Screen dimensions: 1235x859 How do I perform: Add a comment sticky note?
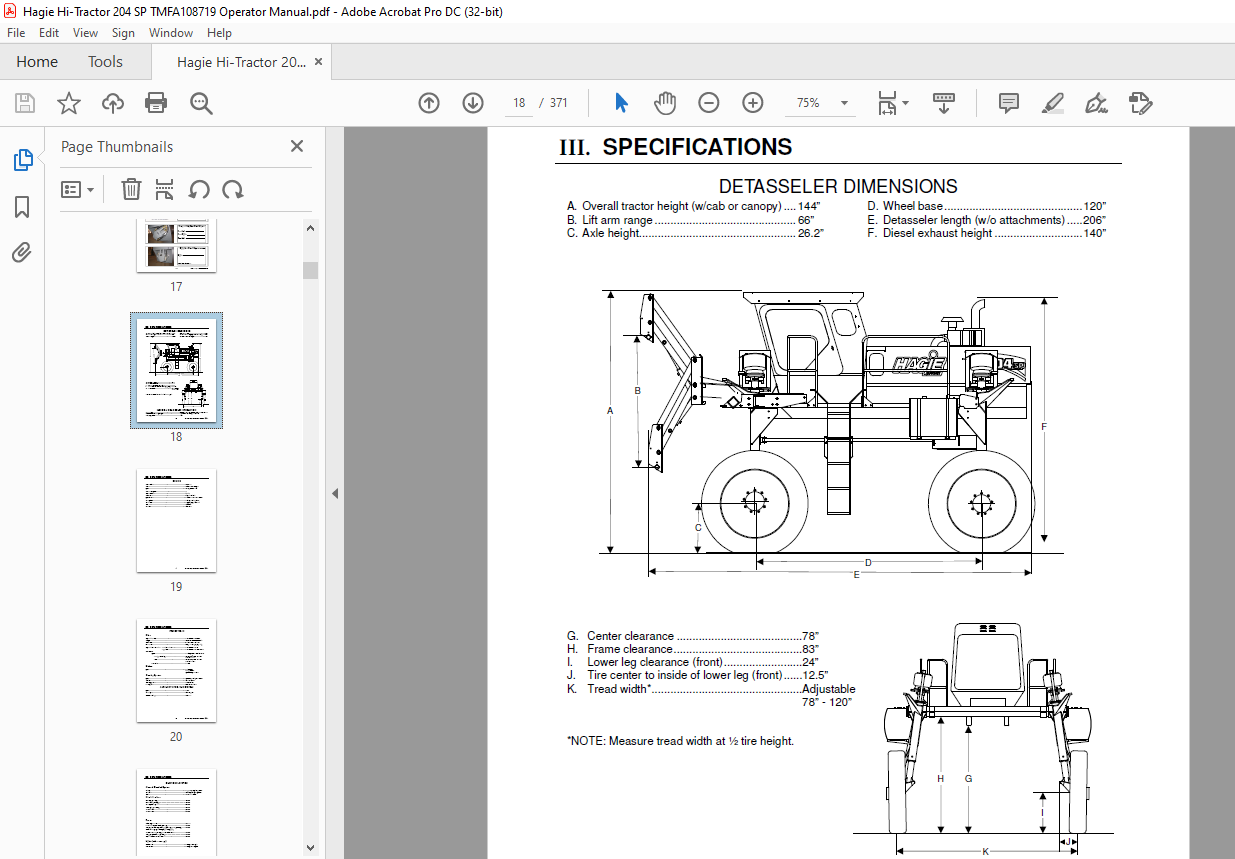tap(1009, 103)
